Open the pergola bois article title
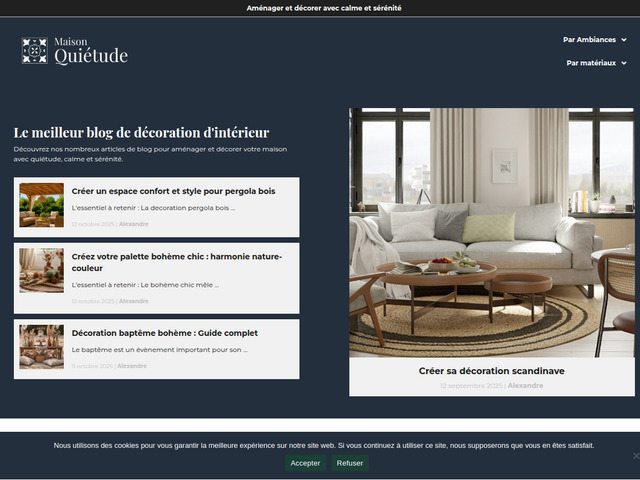Screen dimensions: 640x480 pos(173,191)
